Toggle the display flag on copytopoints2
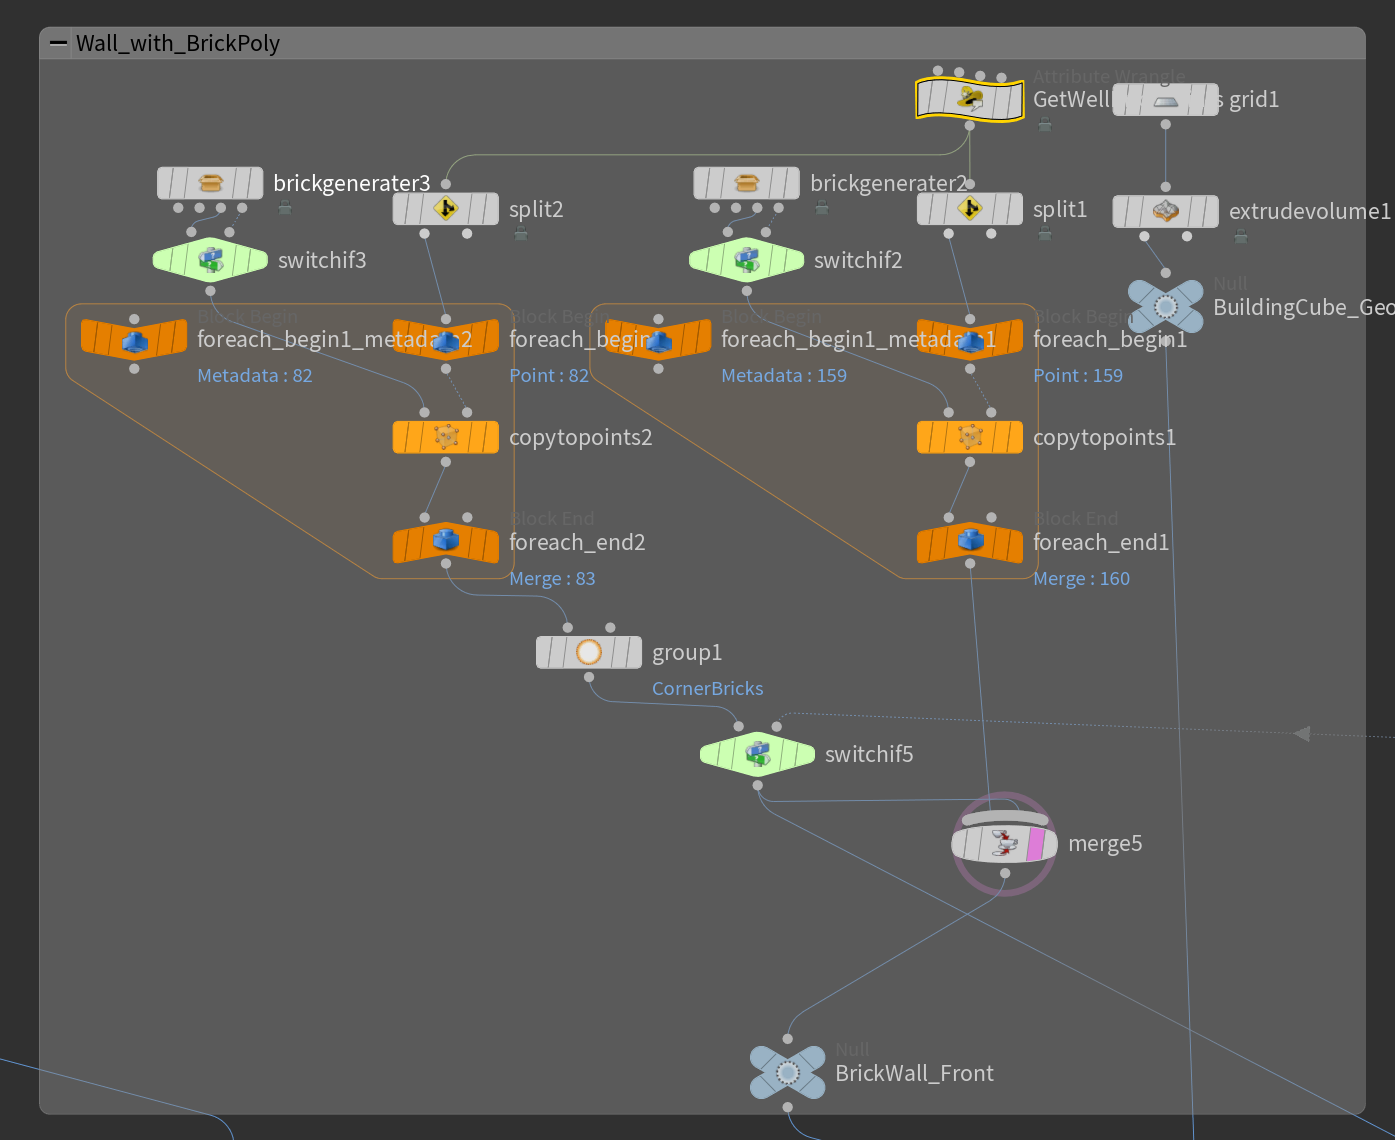The image size is (1395, 1140). point(491,437)
